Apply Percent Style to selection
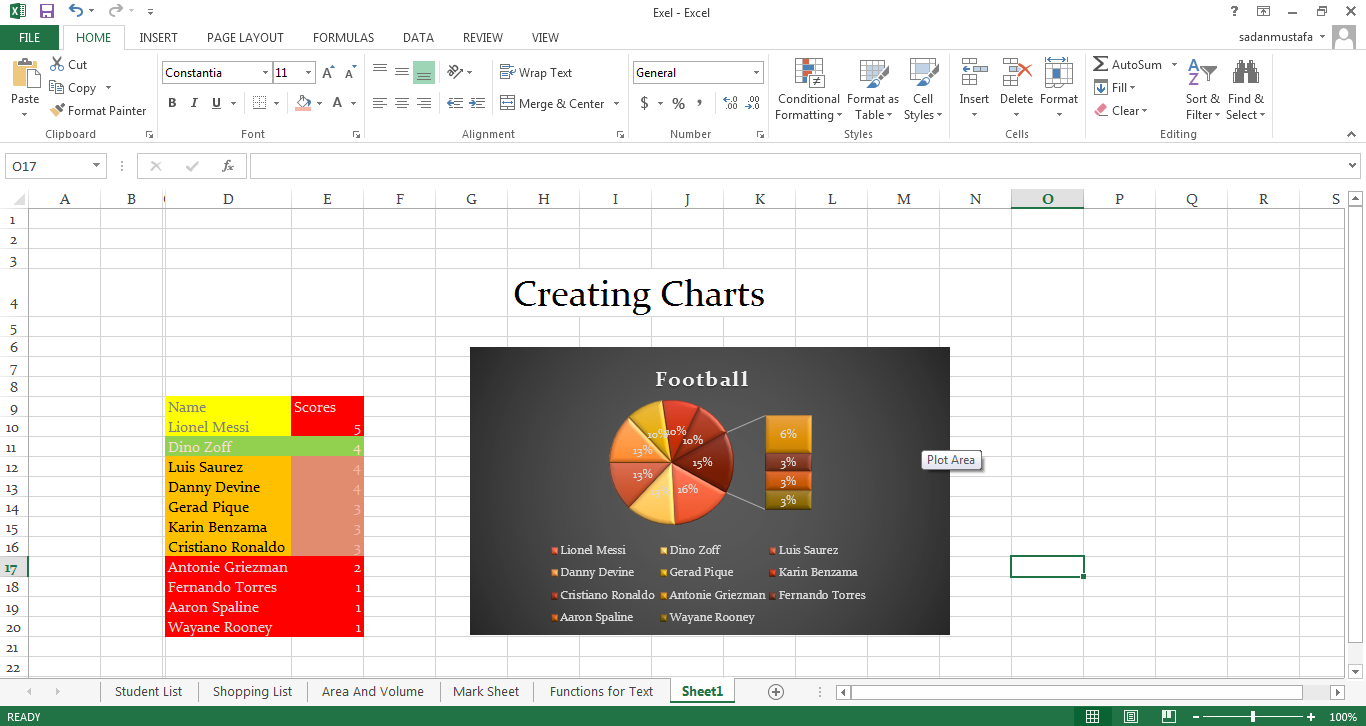The image size is (1366, 726). point(677,102)
